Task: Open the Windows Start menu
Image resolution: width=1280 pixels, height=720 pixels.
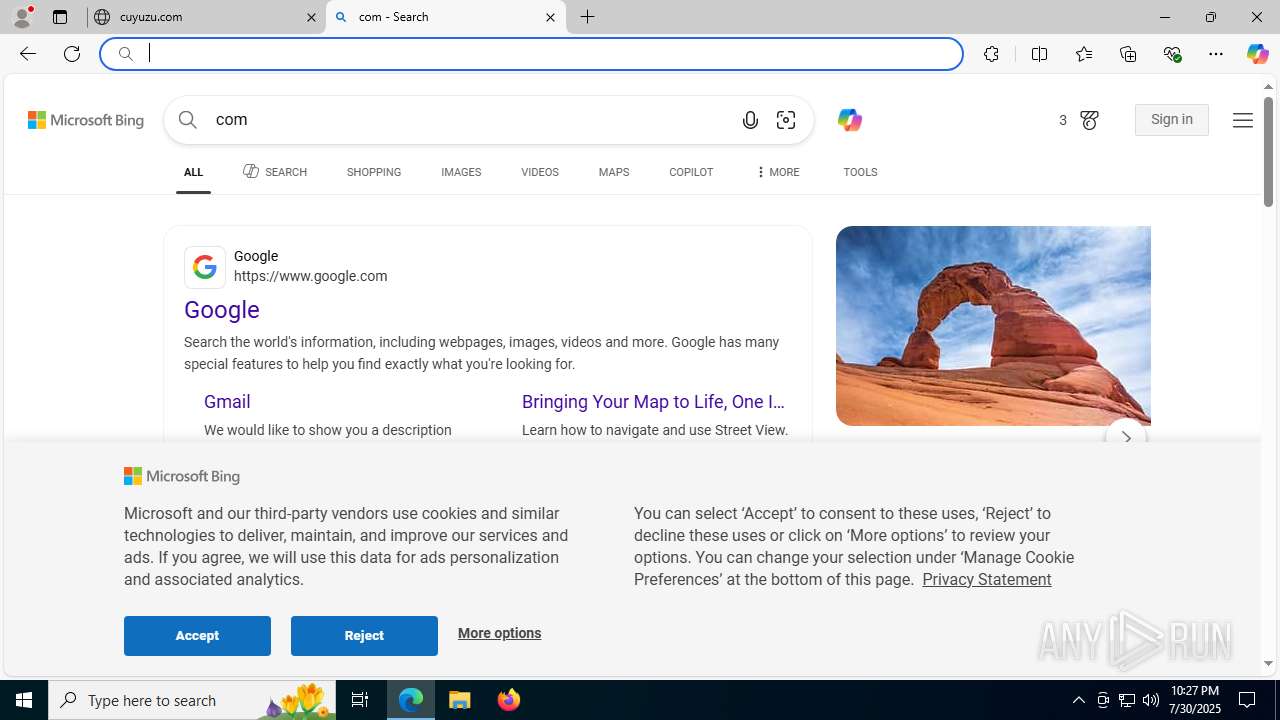Action: 24,700
